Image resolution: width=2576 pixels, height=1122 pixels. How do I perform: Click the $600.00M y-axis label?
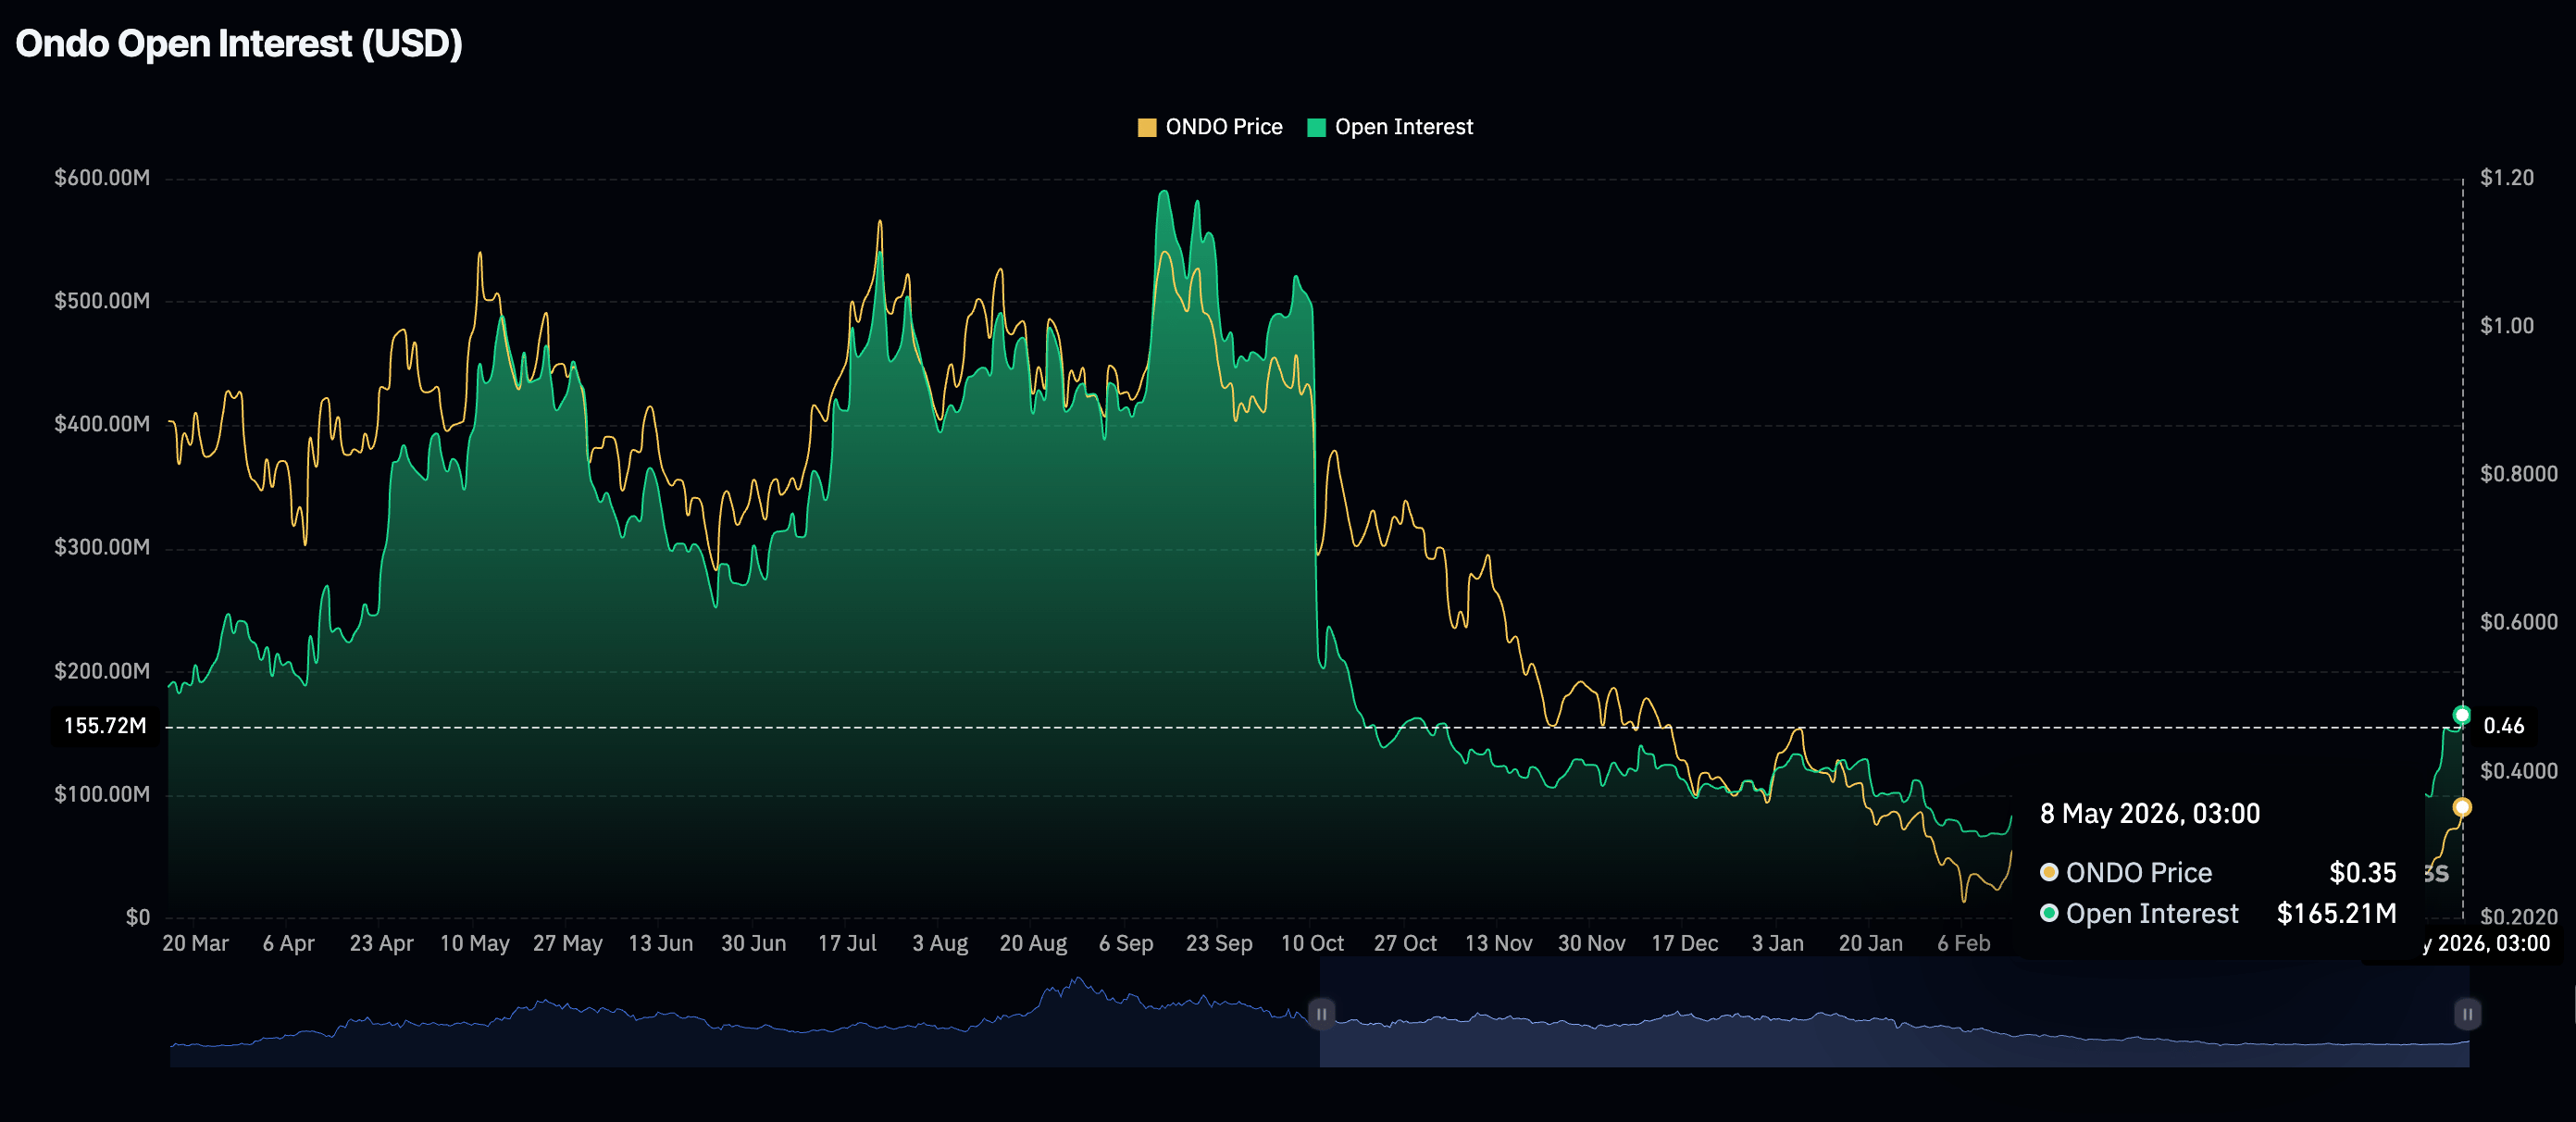click(x=102, y=178)
